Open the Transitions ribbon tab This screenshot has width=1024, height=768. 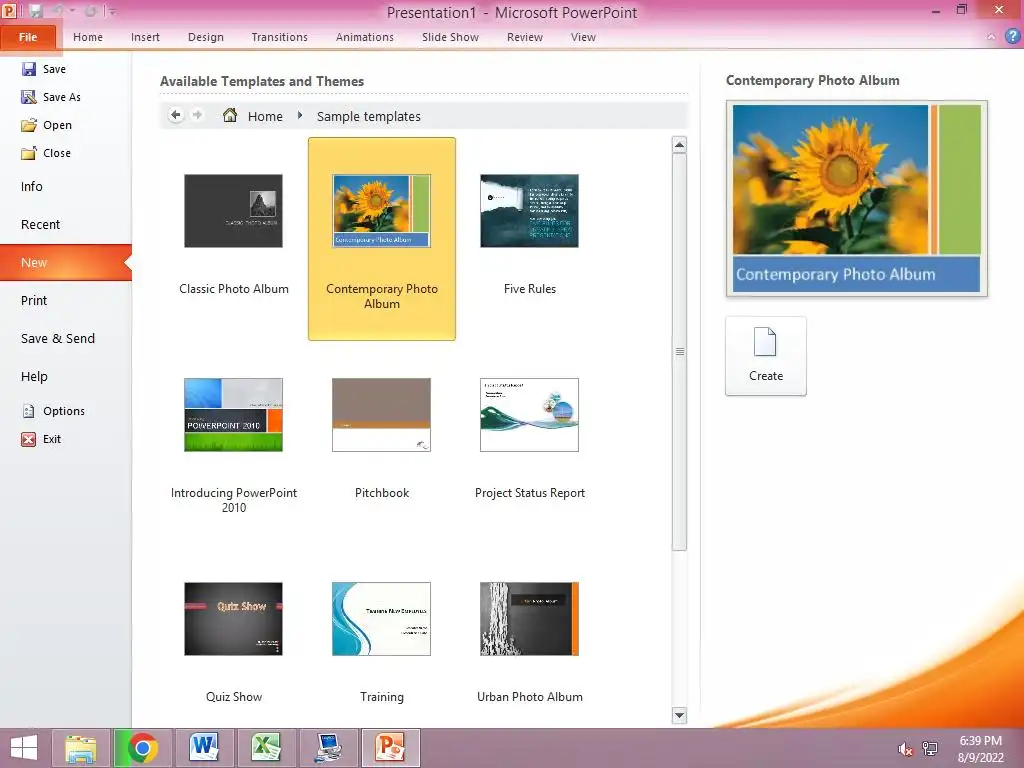(280, 37)
